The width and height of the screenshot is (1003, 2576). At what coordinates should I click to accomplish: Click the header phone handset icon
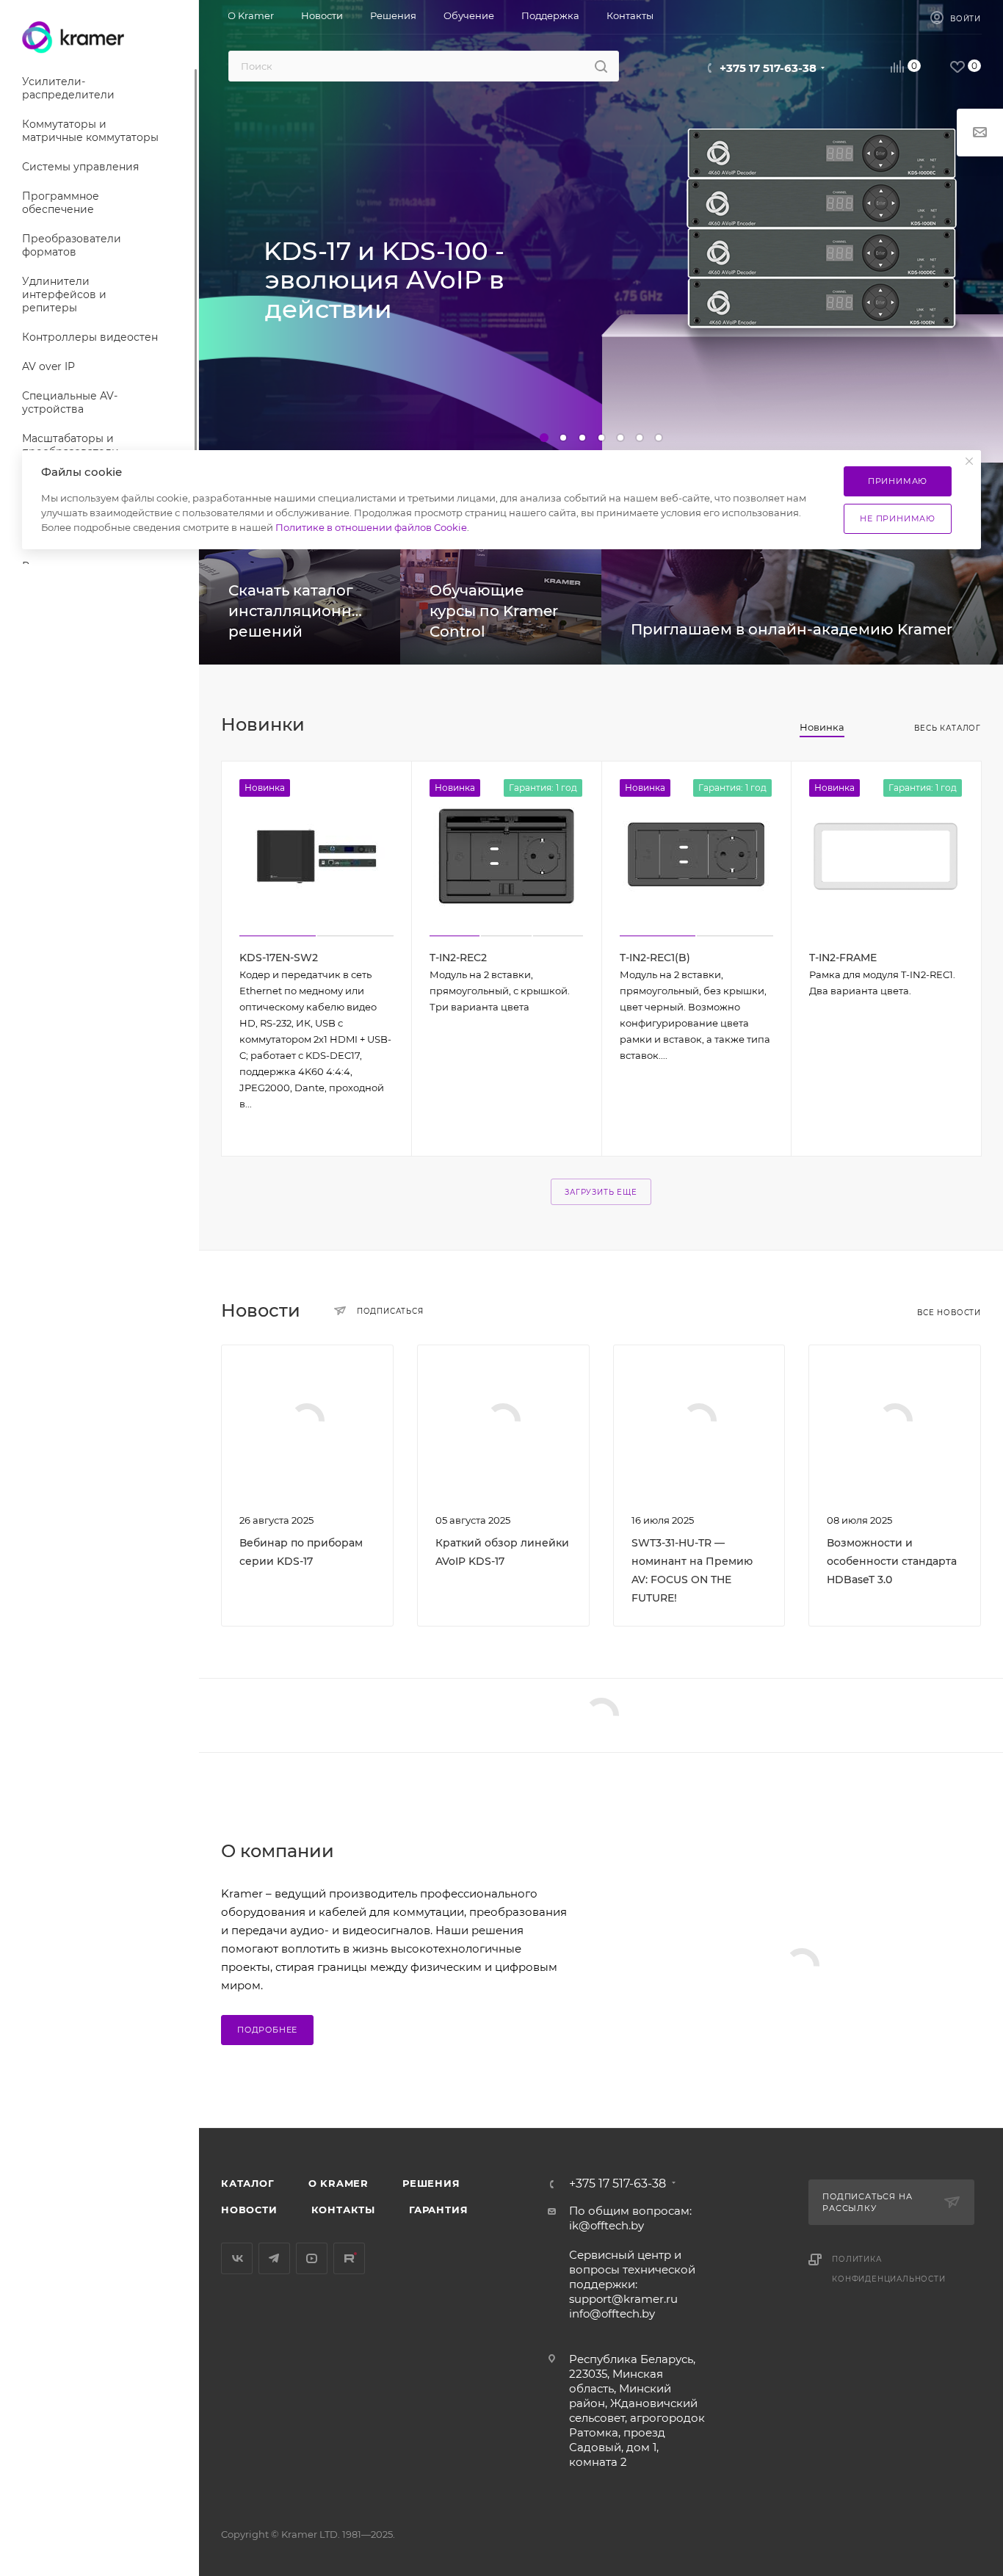tap(709, 68)
